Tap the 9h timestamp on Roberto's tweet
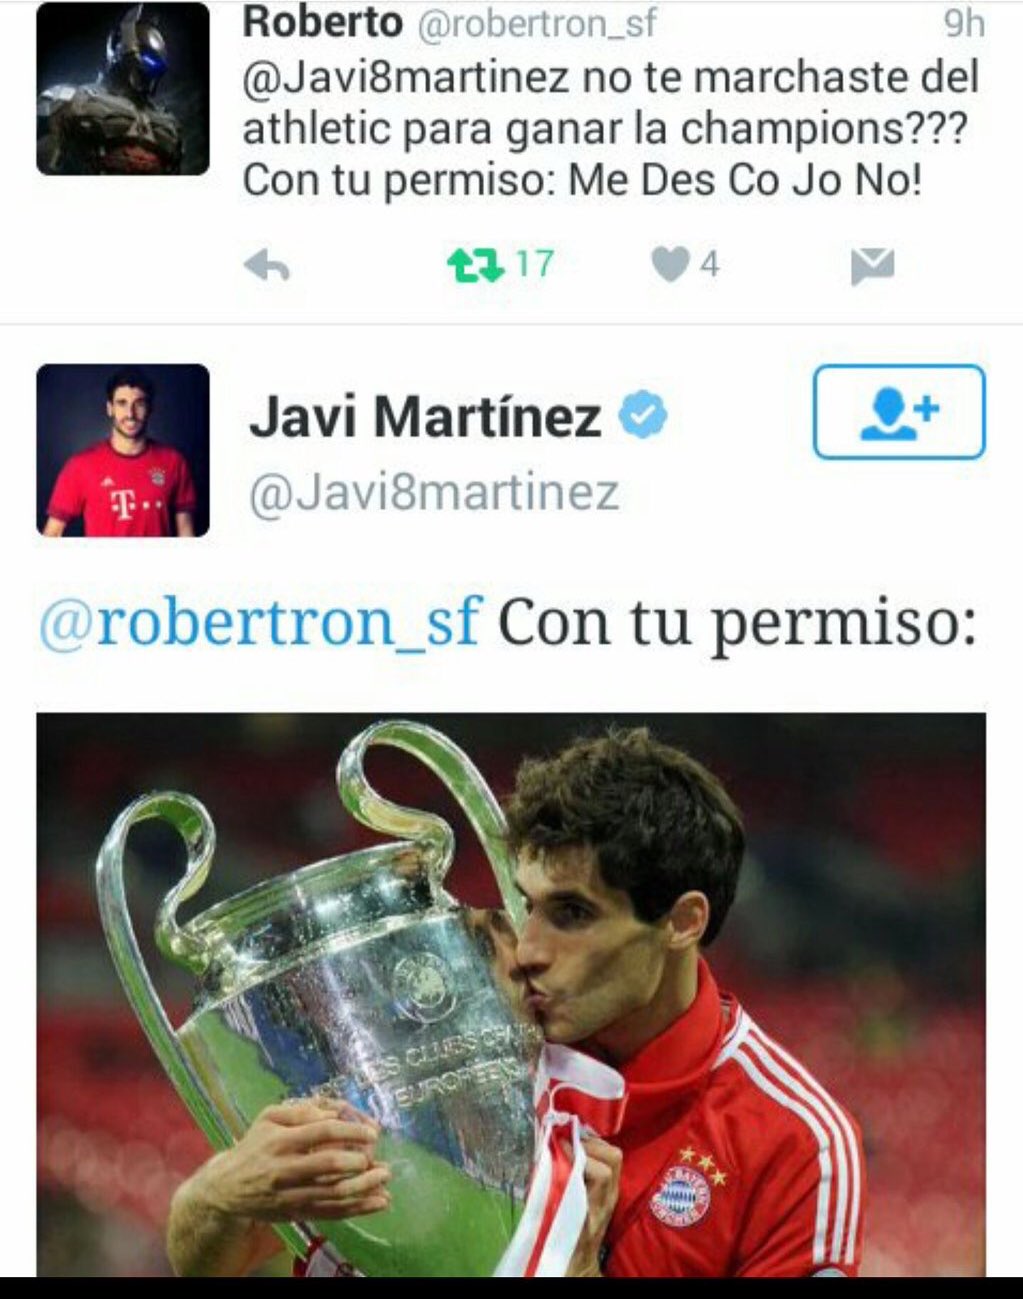The width and height of the screenshot is (1023, 1299). coord(964,24)
